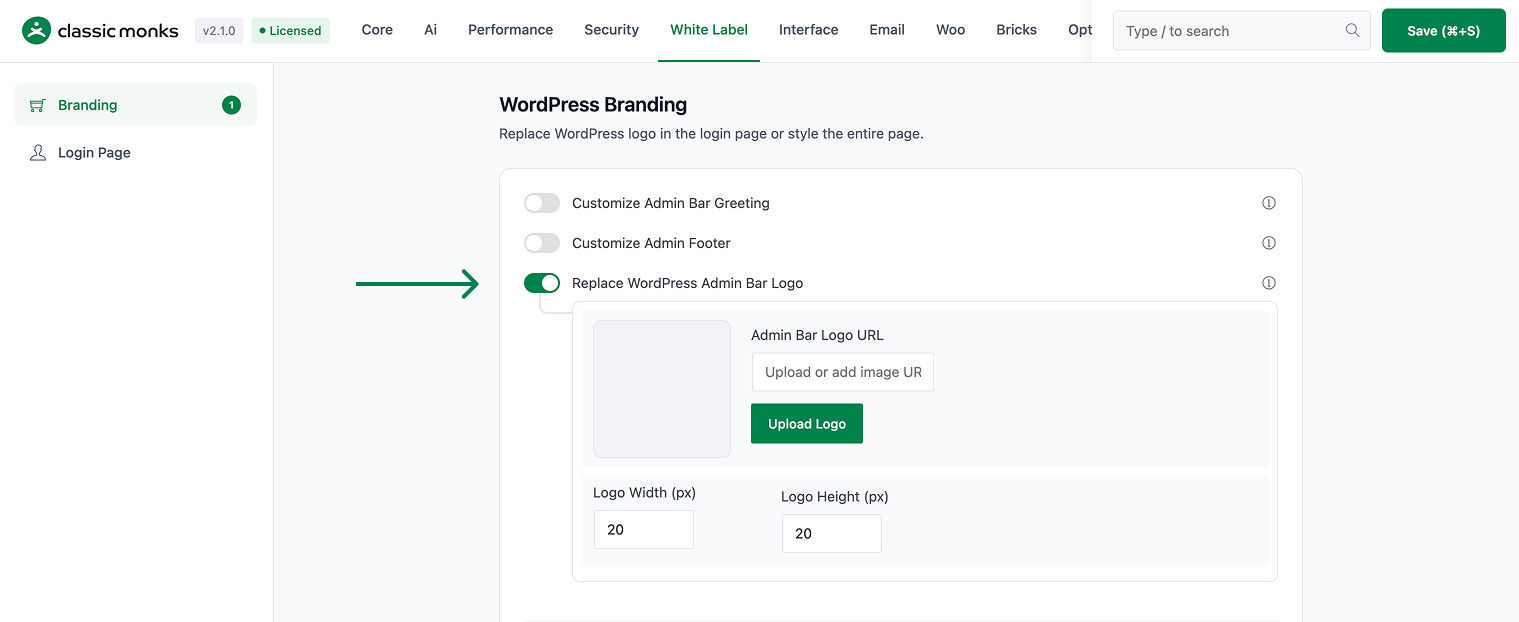Click the Licensed status badge

pyautogui.click(x=290, y=31)
